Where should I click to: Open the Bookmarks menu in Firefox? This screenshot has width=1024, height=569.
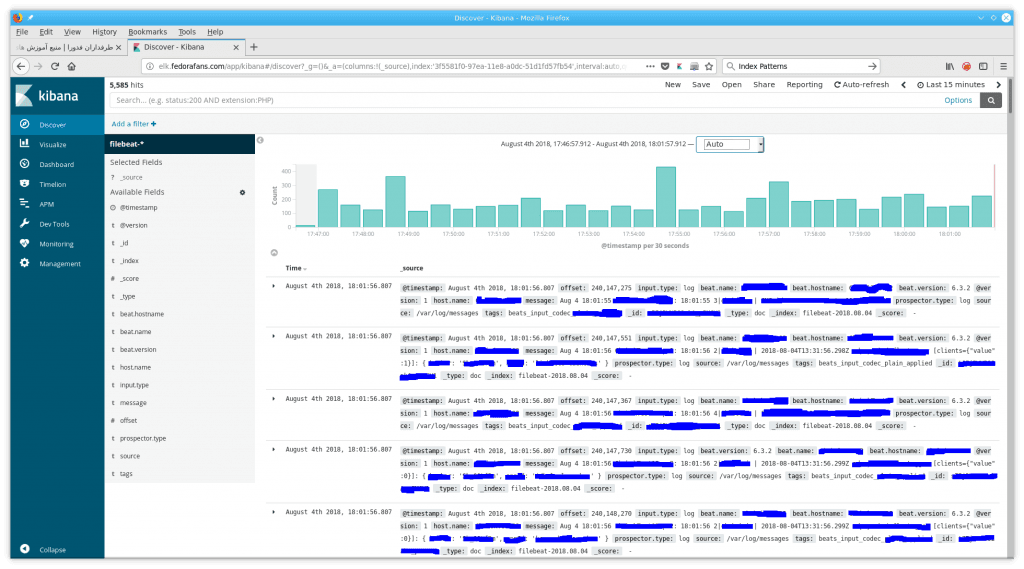(x=148, y=32)
